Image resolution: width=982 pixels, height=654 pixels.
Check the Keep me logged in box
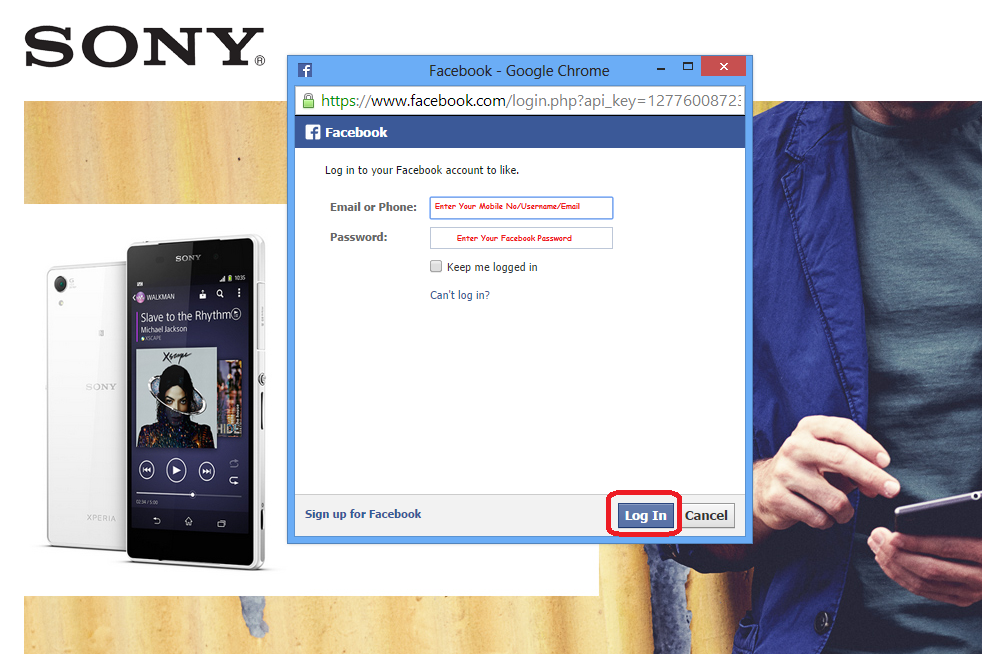pos(436,266)
